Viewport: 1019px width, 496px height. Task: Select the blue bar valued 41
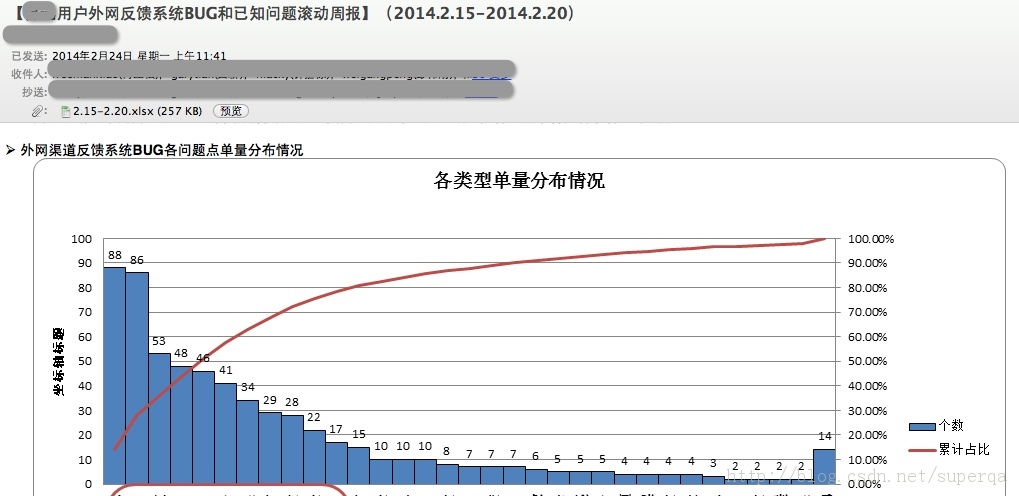(226, 434)
